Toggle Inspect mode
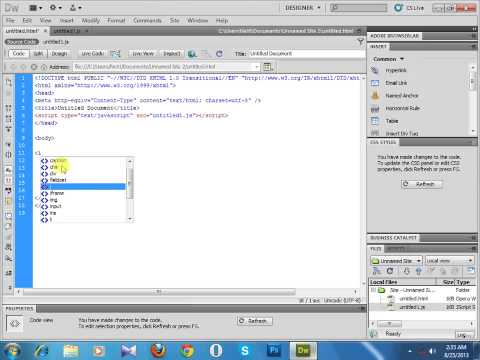 172,54
